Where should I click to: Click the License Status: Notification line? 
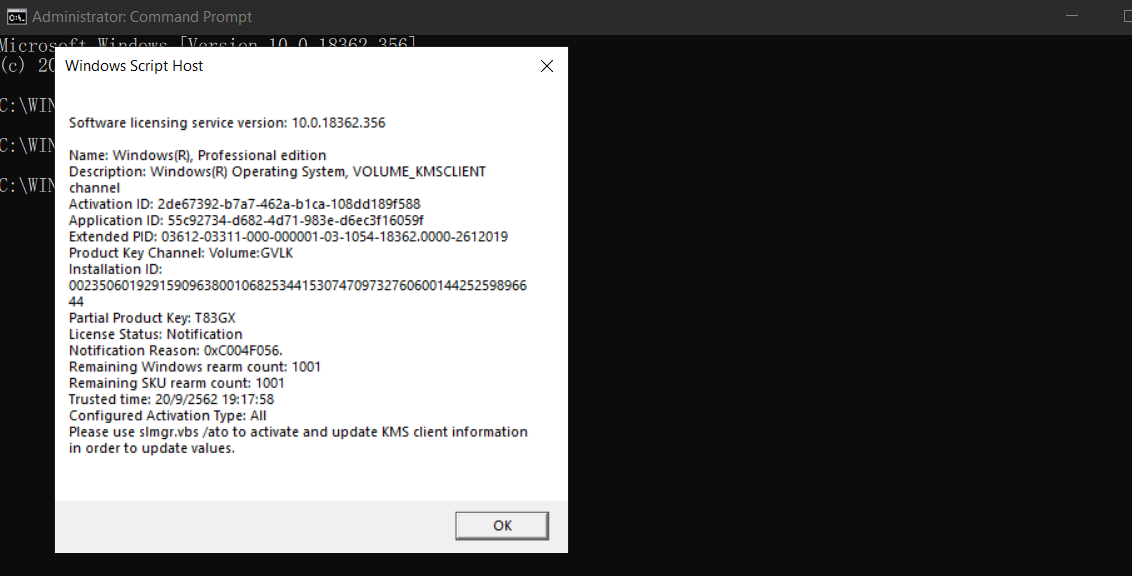point(156,334)
